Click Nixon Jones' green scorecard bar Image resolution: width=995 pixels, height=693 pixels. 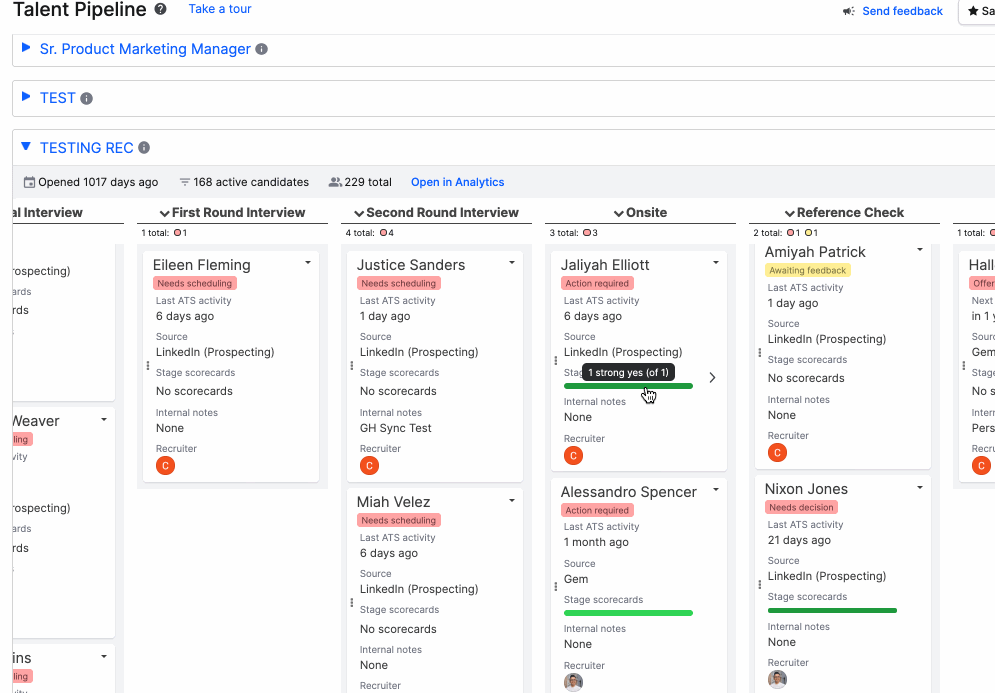[832, 610]
